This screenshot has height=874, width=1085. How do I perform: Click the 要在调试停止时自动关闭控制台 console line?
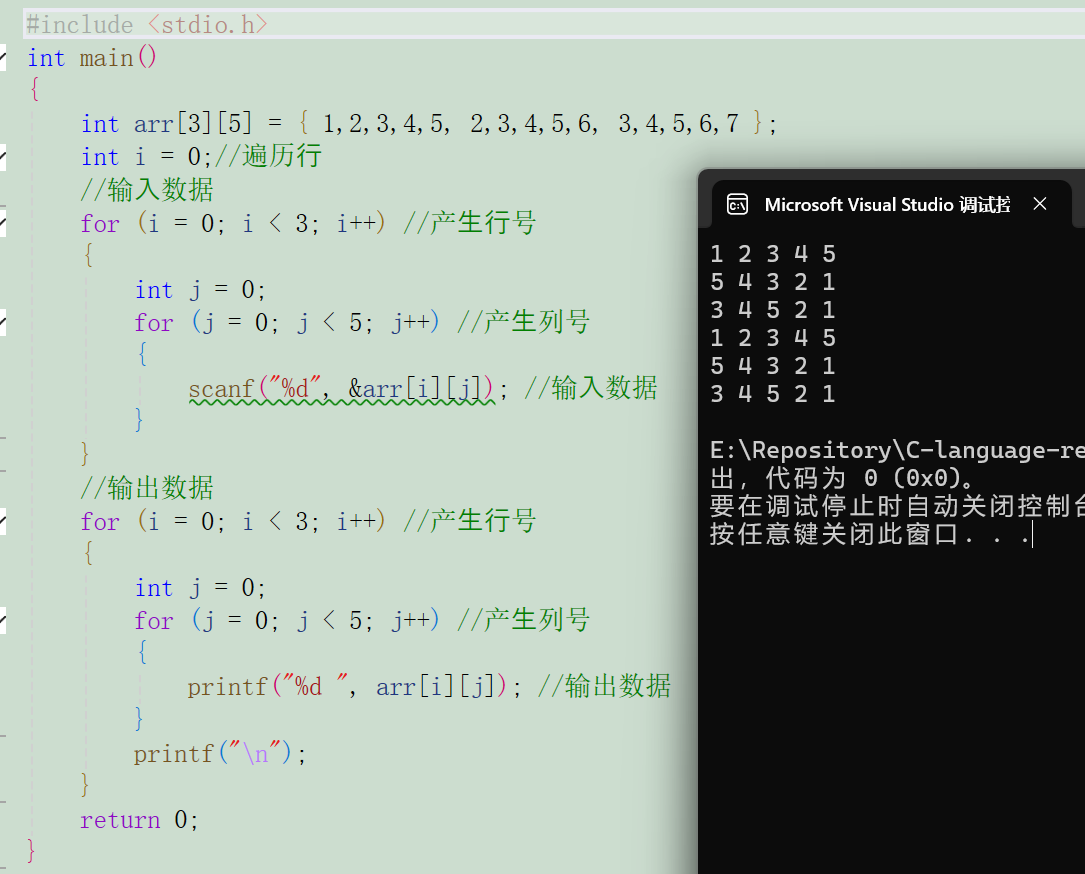[897, 507]
